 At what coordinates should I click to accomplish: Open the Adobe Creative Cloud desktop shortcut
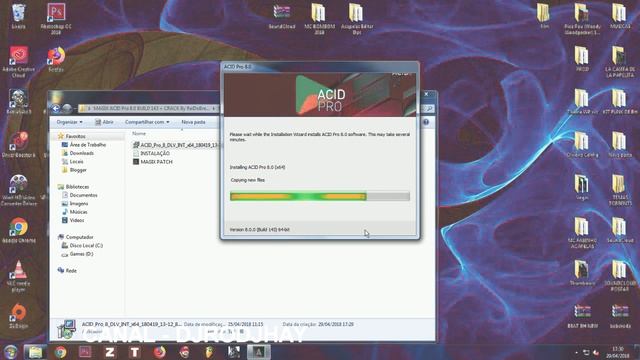click(18, 61)
